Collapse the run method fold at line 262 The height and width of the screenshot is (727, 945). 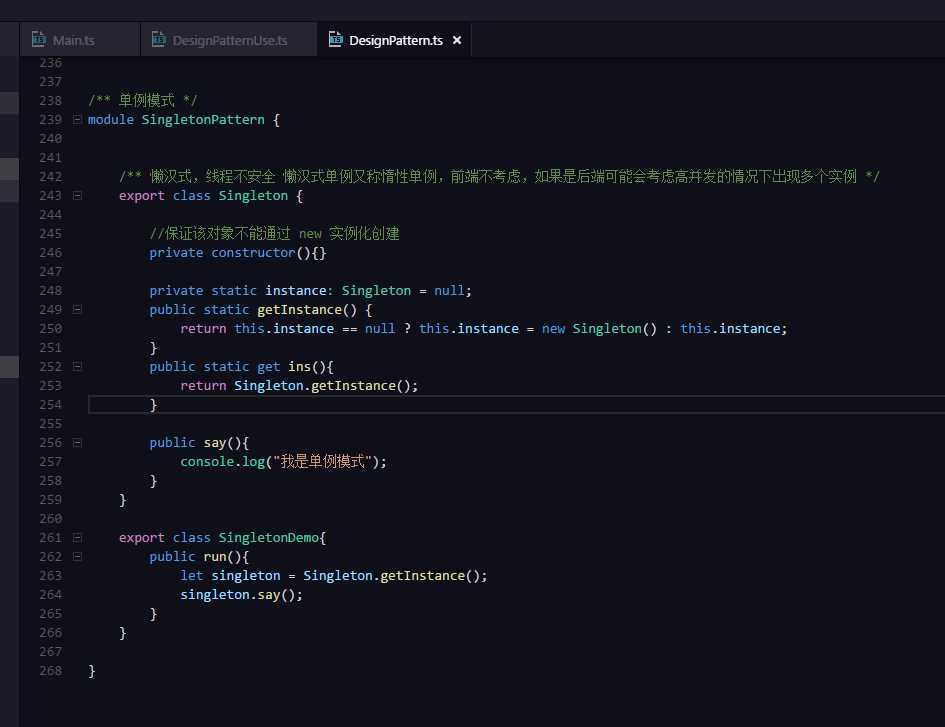[x=77, y=556]
